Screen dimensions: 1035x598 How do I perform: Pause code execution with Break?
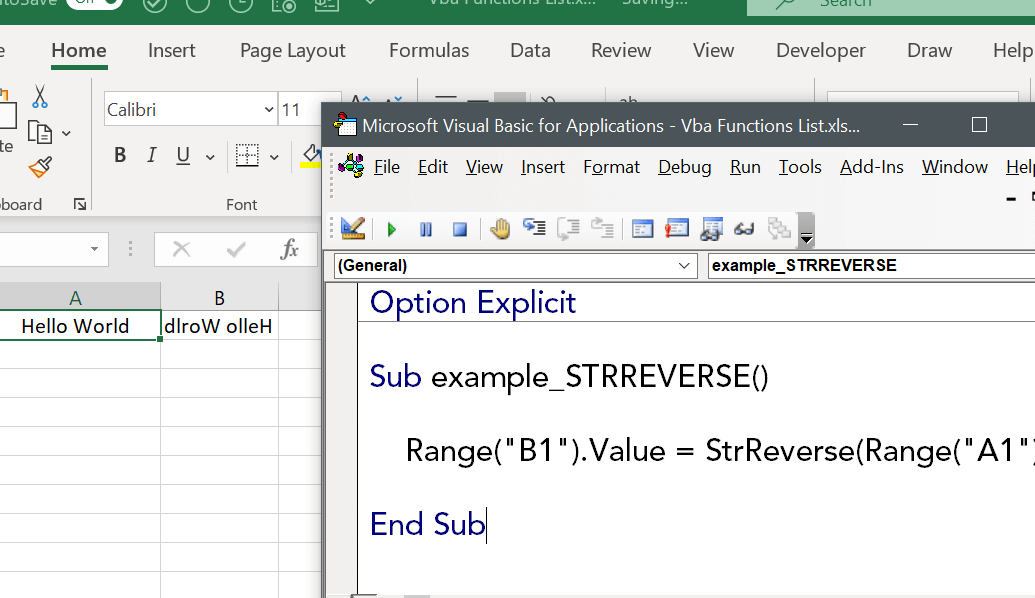[x=425, y=229]
